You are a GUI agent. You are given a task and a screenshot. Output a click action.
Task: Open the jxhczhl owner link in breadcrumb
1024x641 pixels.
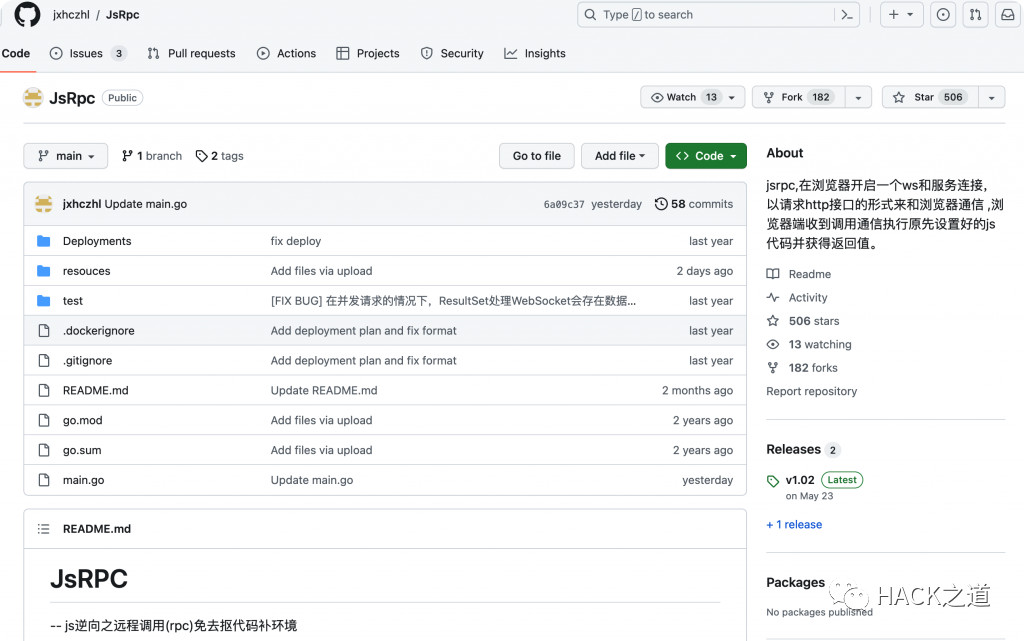point(71,14)
